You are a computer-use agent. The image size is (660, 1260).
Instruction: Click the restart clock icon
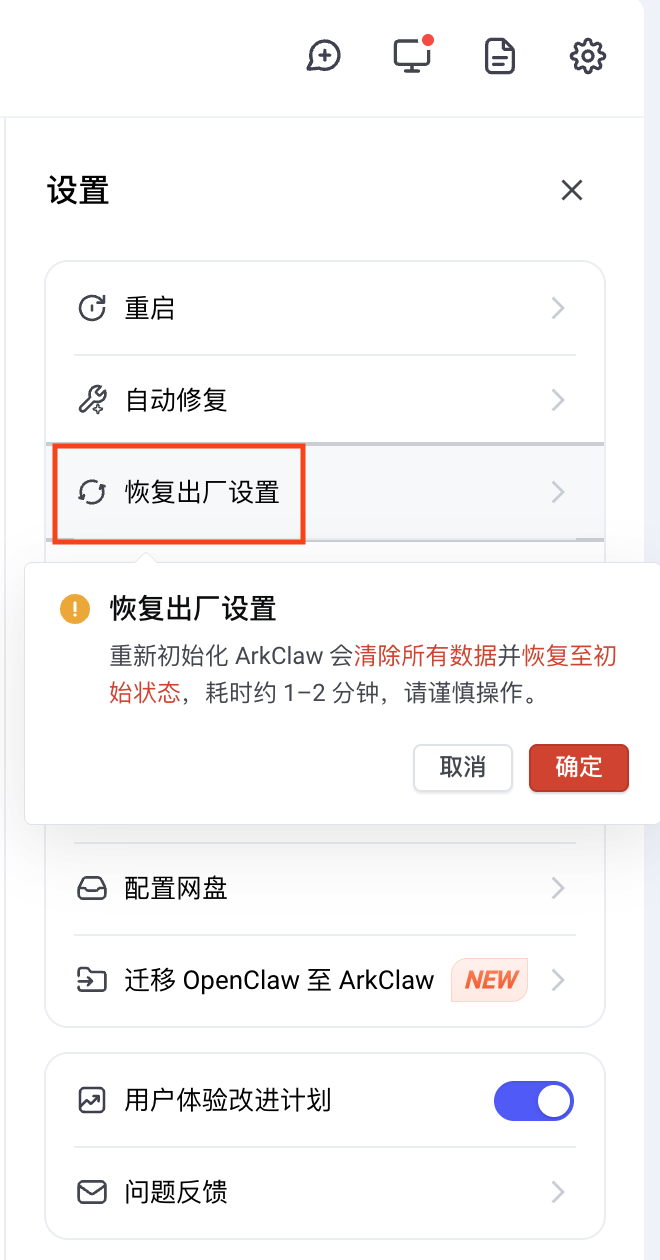pyautogui.click(x=92, y=308)
